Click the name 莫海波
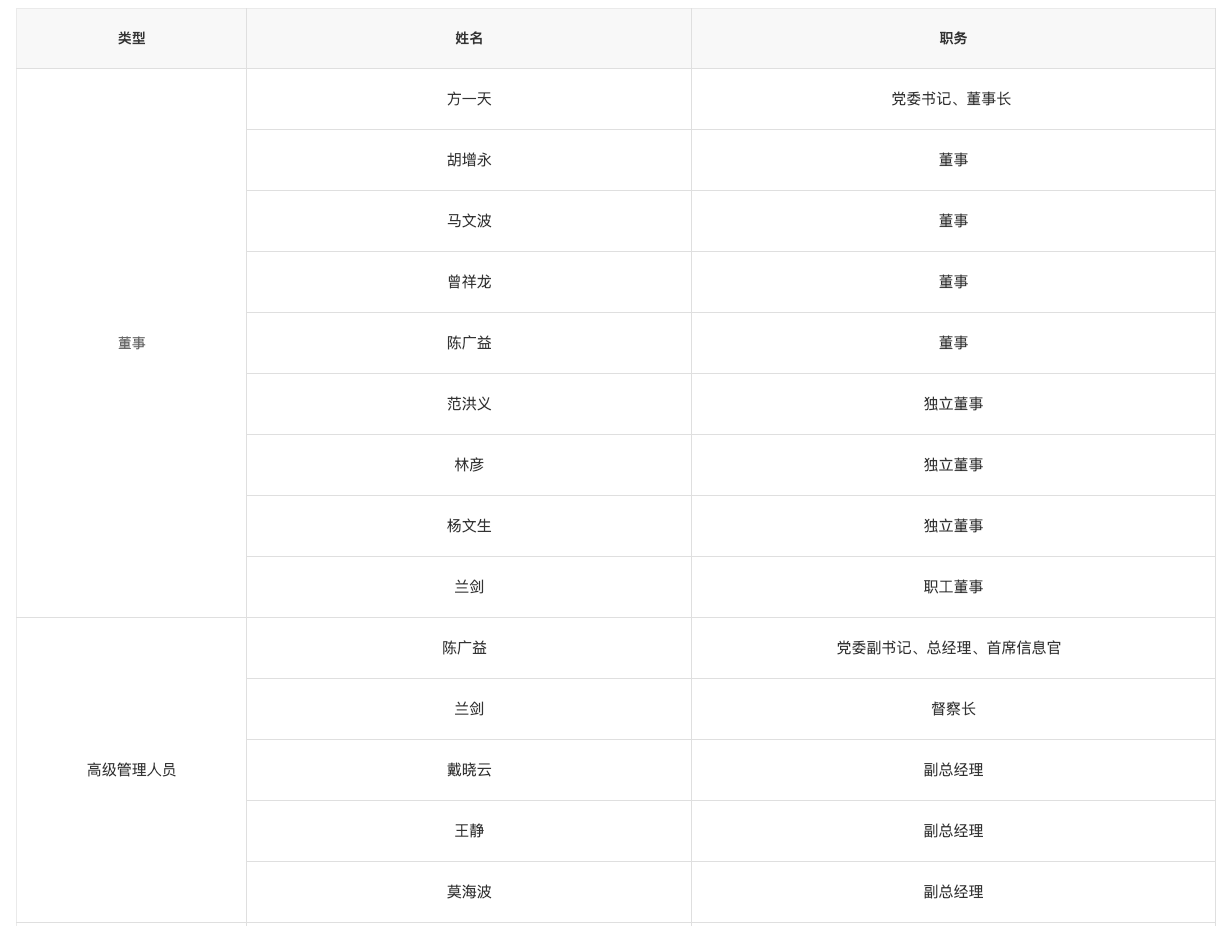Image resolution: width=1222 pixels, height=926 pixels. coord(469,892)
